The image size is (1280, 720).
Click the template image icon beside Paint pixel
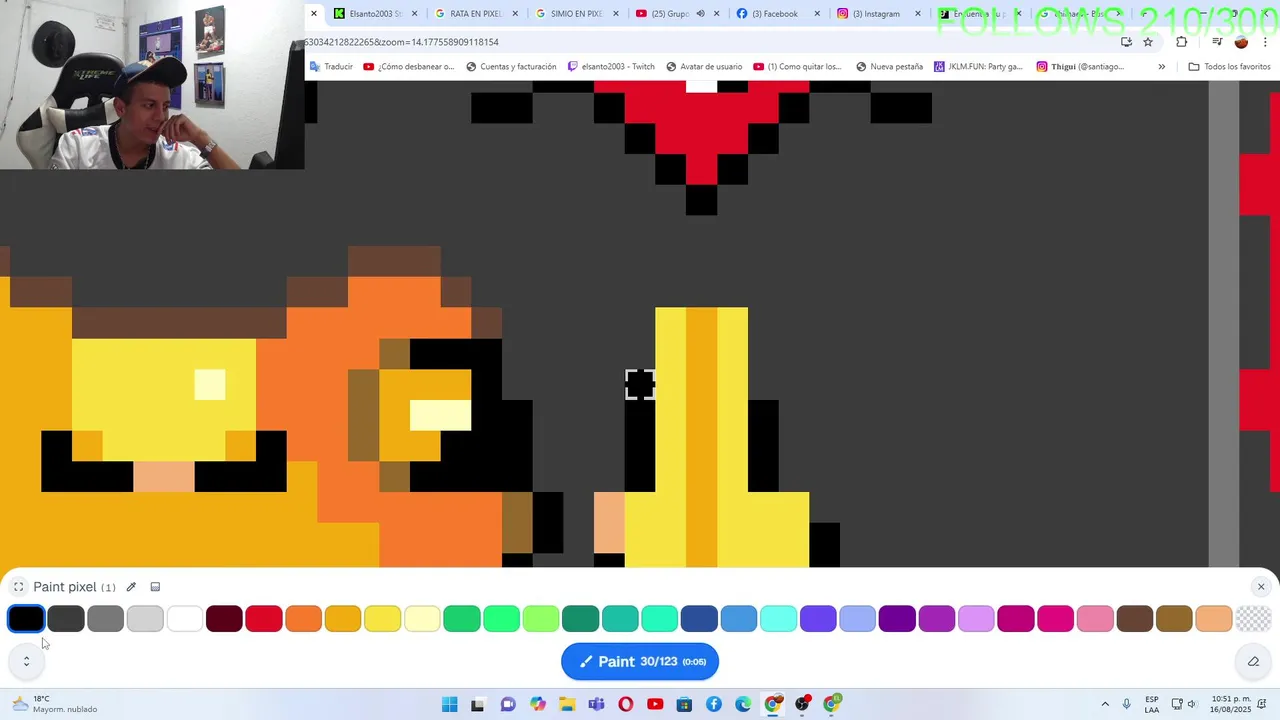point(155,587)
